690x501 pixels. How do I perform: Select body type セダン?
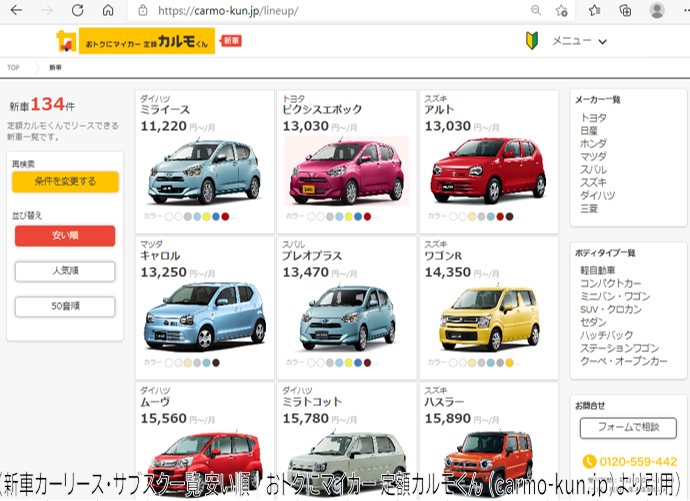pos(593,322)
